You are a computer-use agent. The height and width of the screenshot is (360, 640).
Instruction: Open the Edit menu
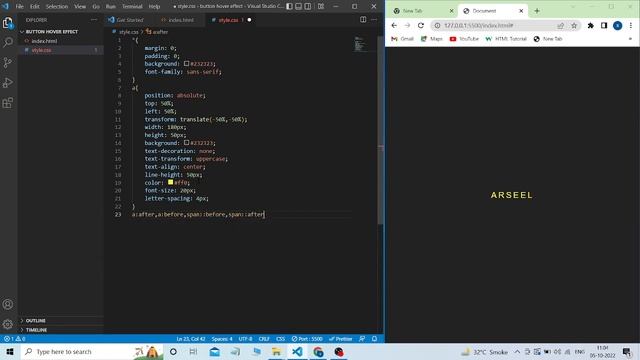[x=35, y=7]
